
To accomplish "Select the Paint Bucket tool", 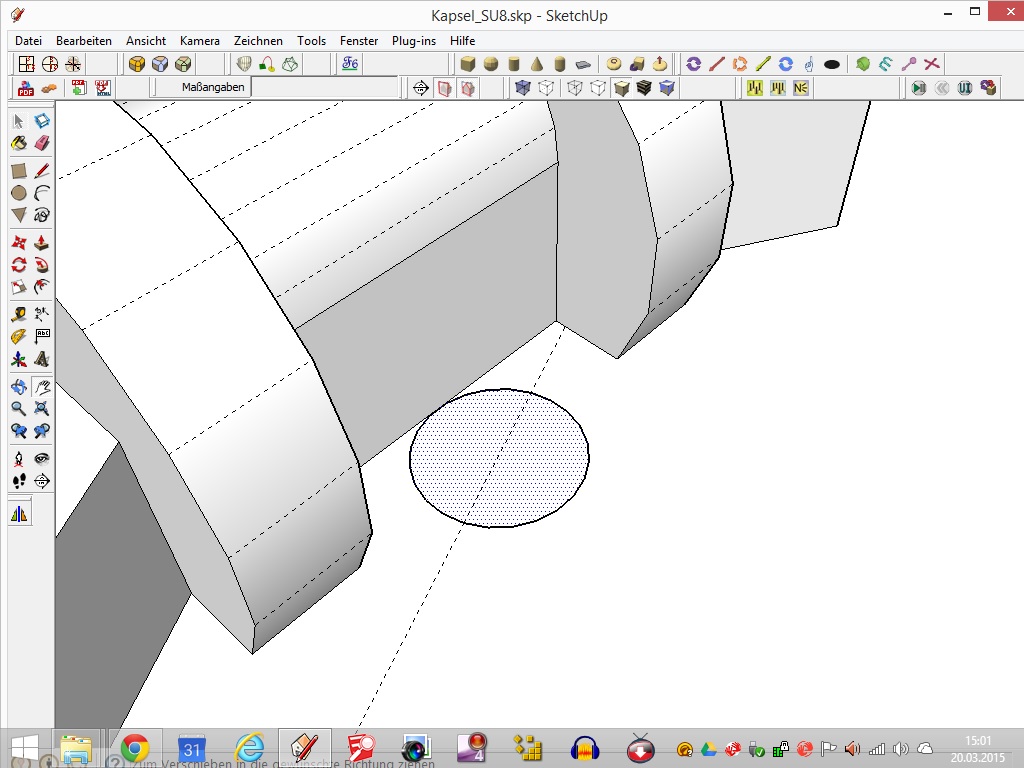I will [x=19, y=143].
